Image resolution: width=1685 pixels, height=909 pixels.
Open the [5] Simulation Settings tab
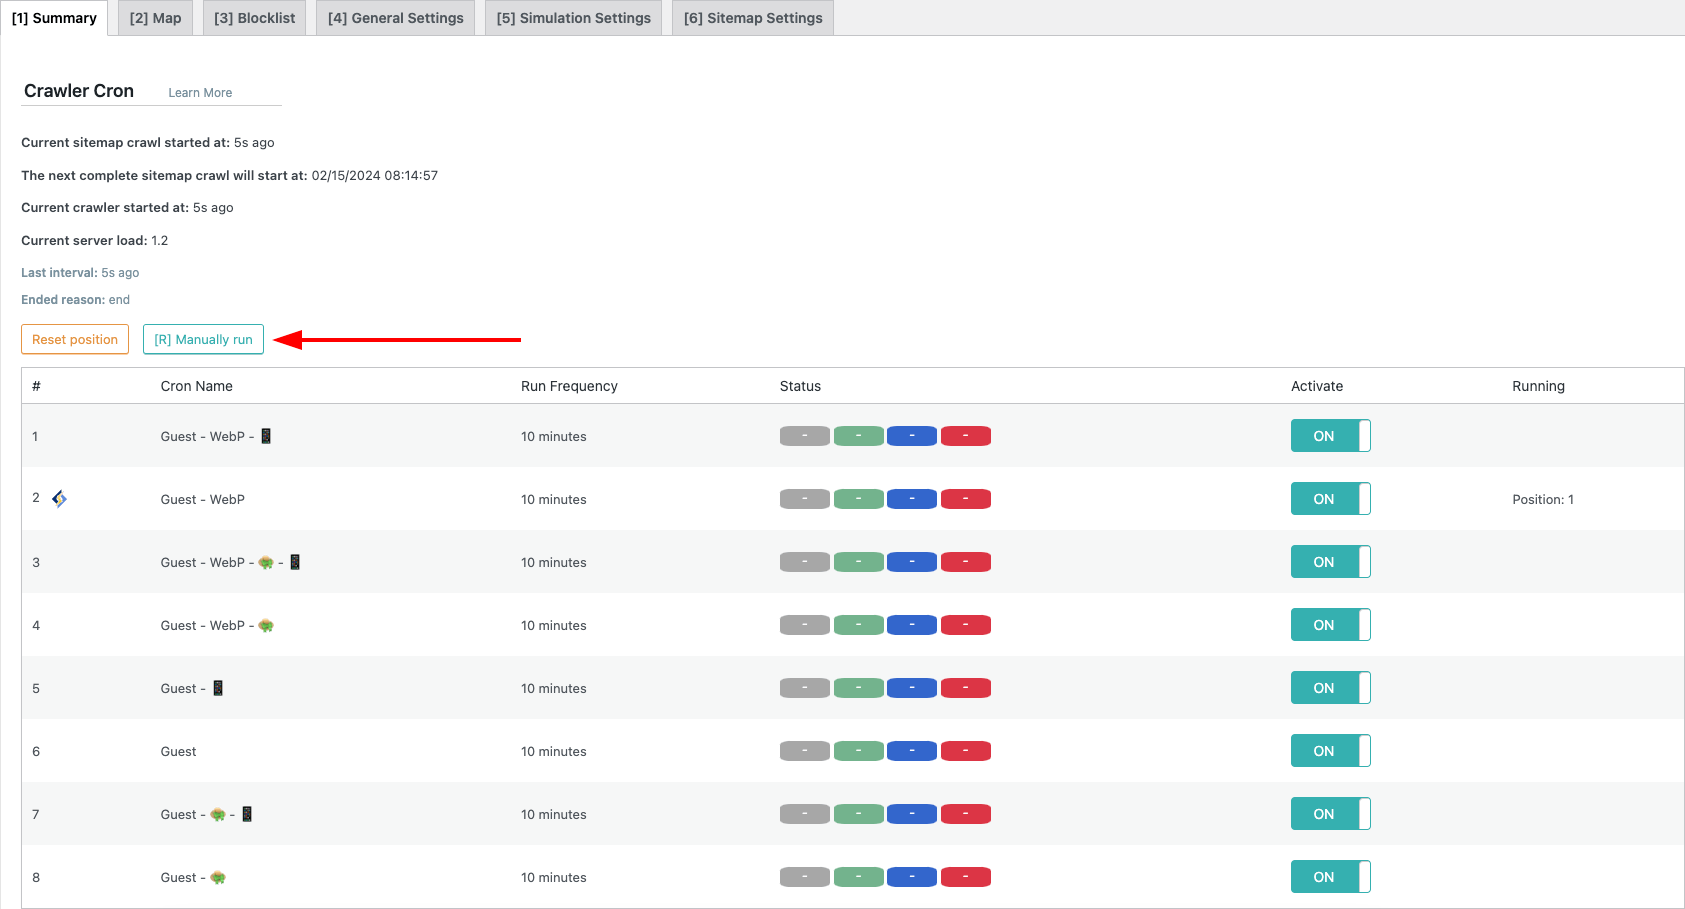click(x=573, y=18)
